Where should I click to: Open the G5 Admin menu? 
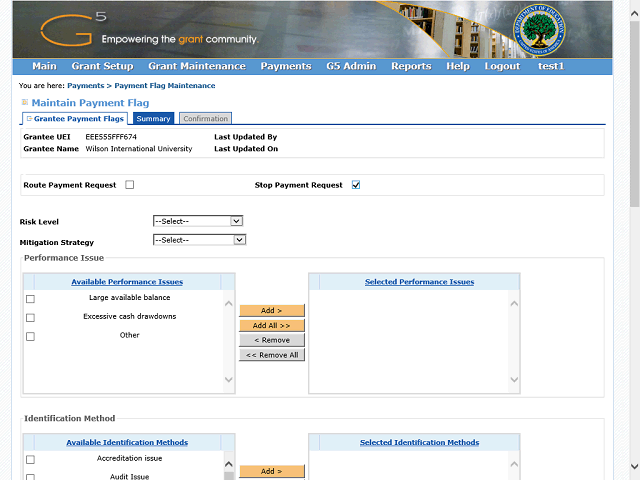[351, 66]
